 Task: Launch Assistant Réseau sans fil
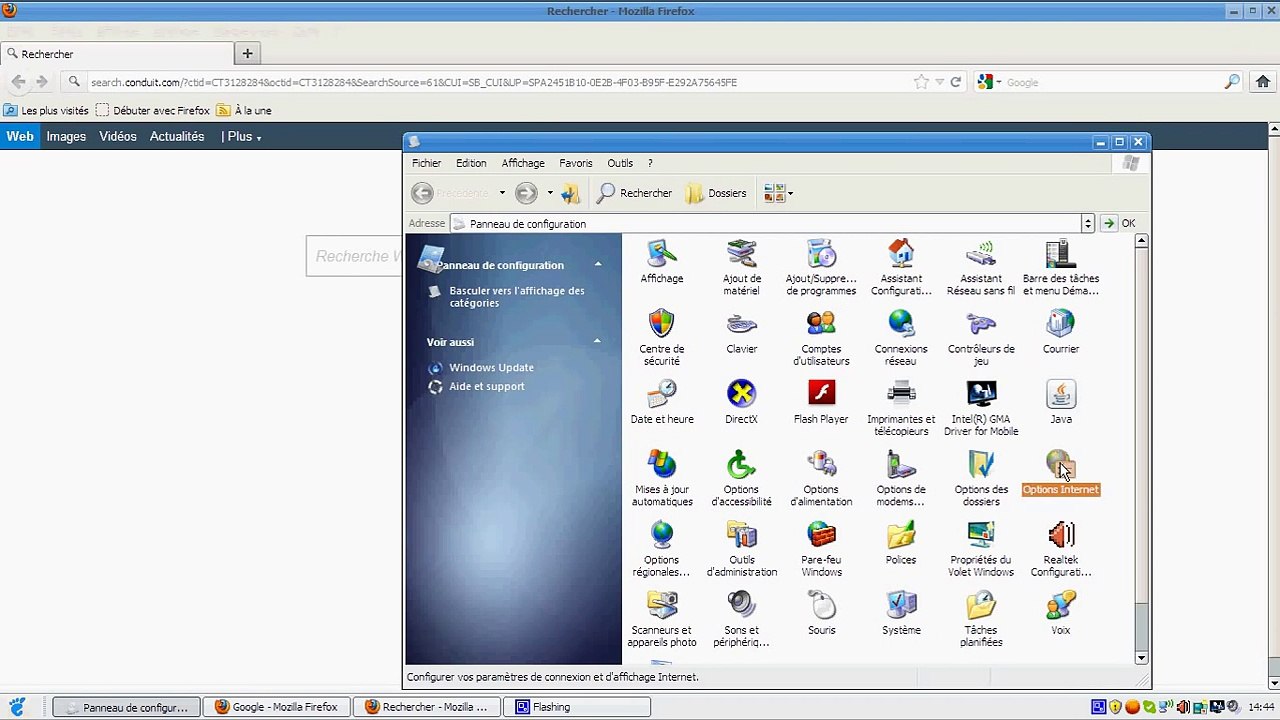click(x=981, y=267)
